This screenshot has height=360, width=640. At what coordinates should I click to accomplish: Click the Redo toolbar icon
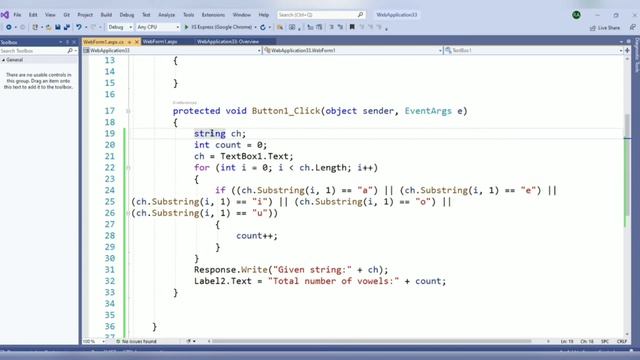93,27
